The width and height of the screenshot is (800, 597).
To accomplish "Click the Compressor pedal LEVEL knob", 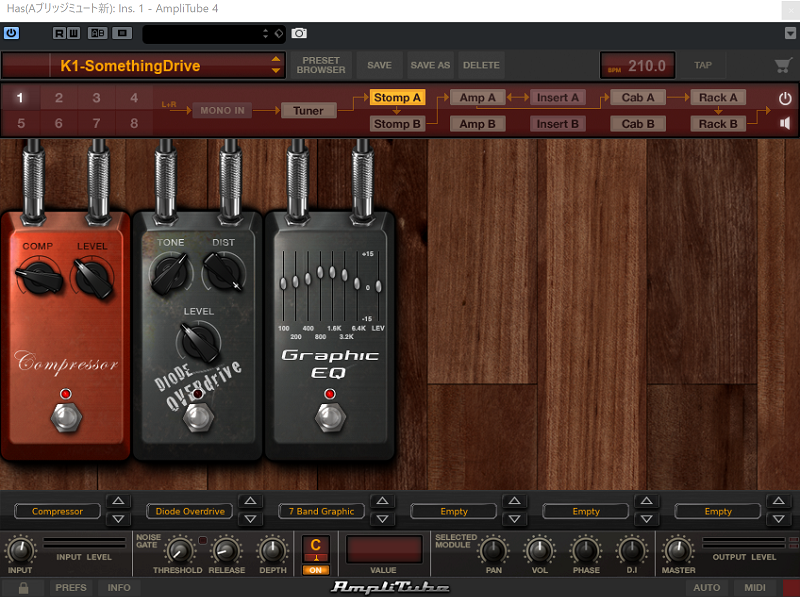I will (93, 276).
